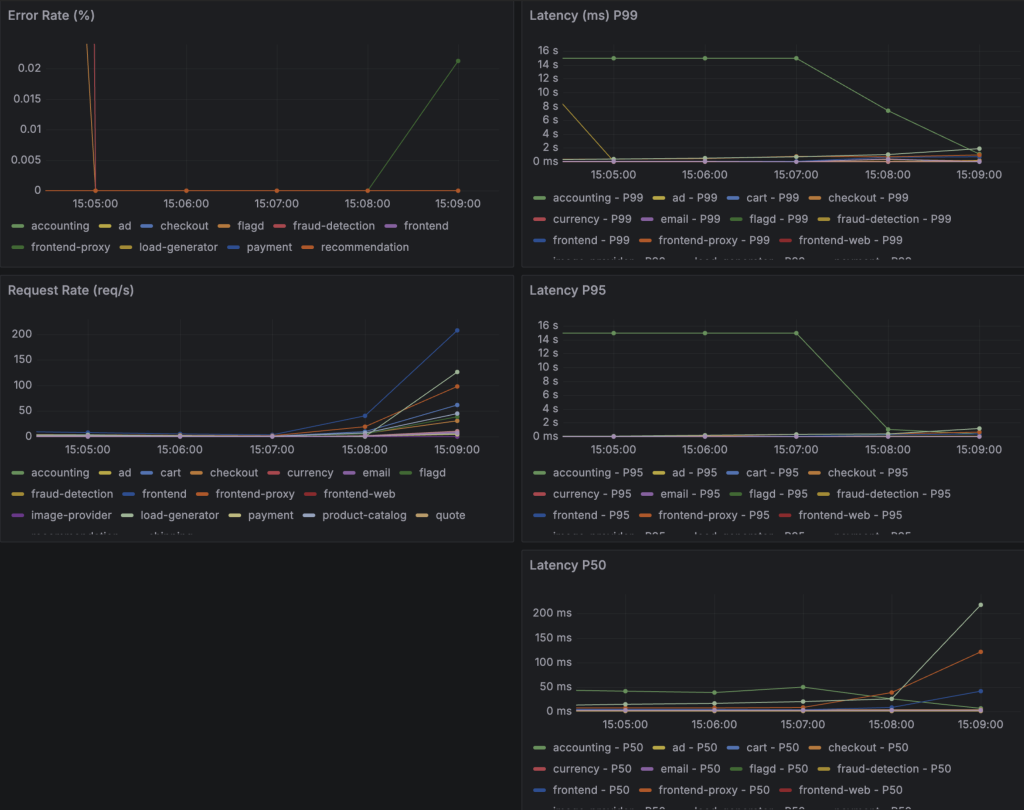This screenshot has height=810, width=1024.
Task: Open the Request Rate (req/s) panel title menu
Action: tap(72, 290)
